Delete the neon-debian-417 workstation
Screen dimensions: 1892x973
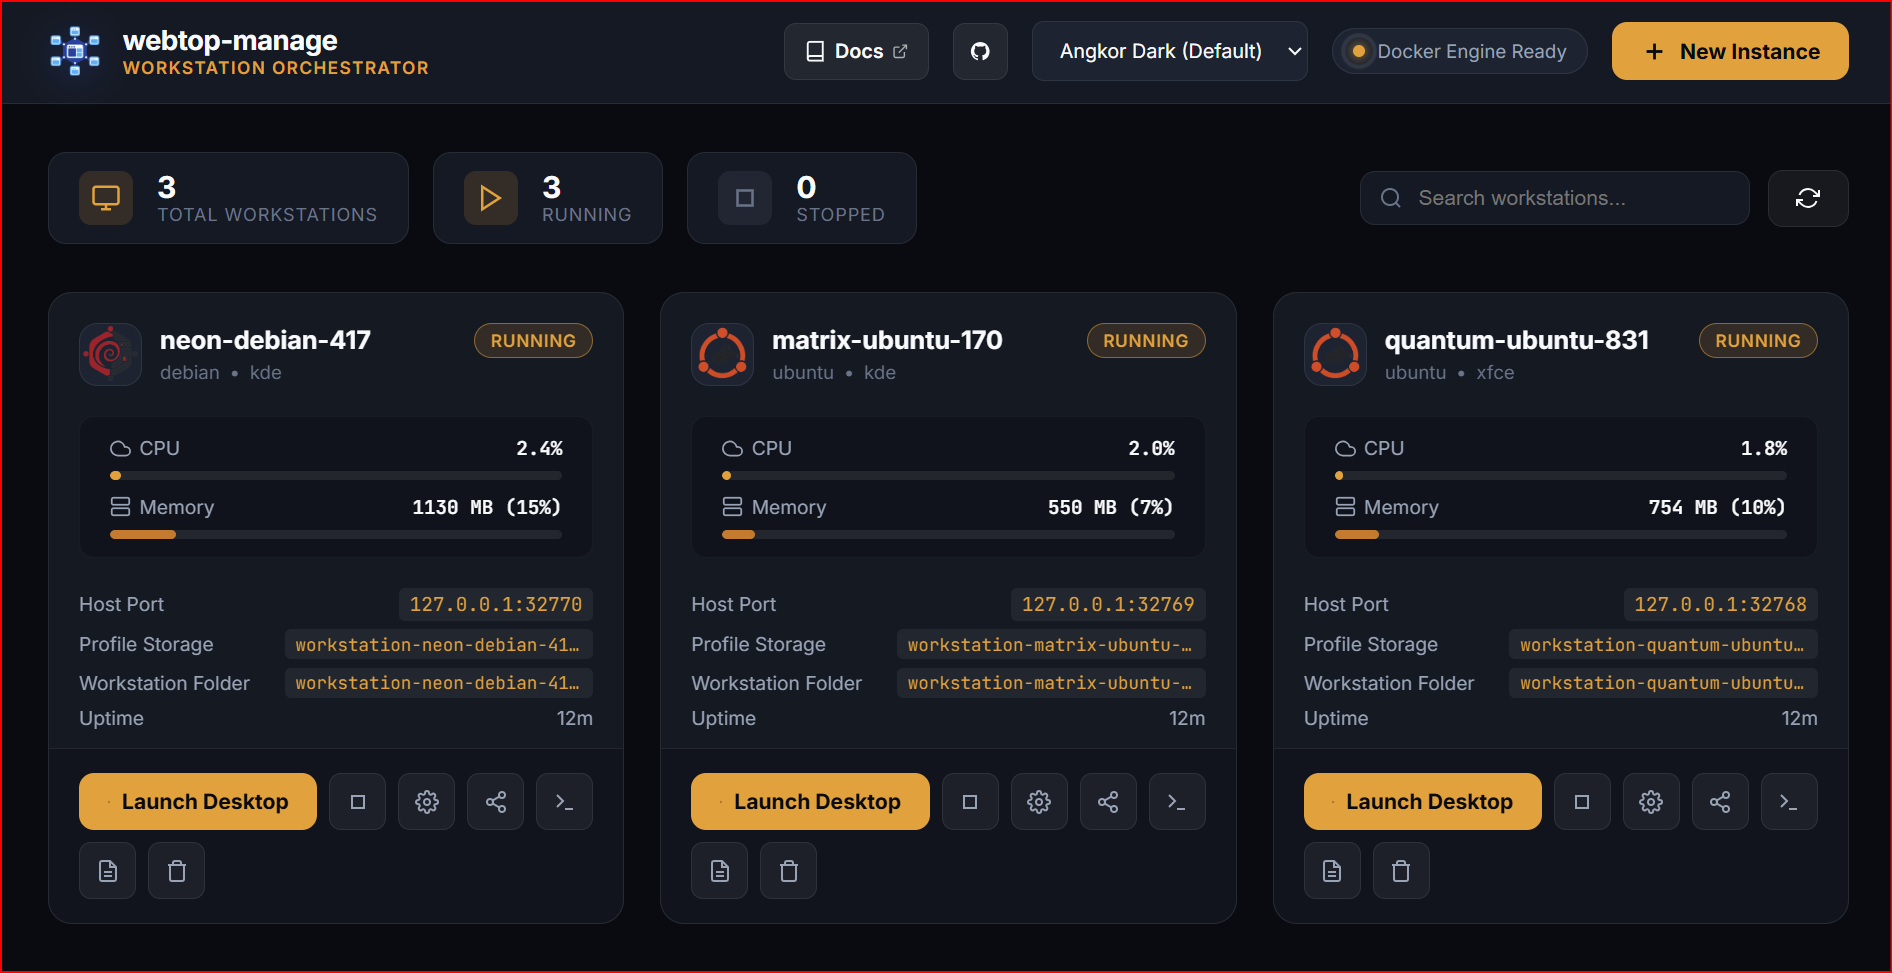177,871
